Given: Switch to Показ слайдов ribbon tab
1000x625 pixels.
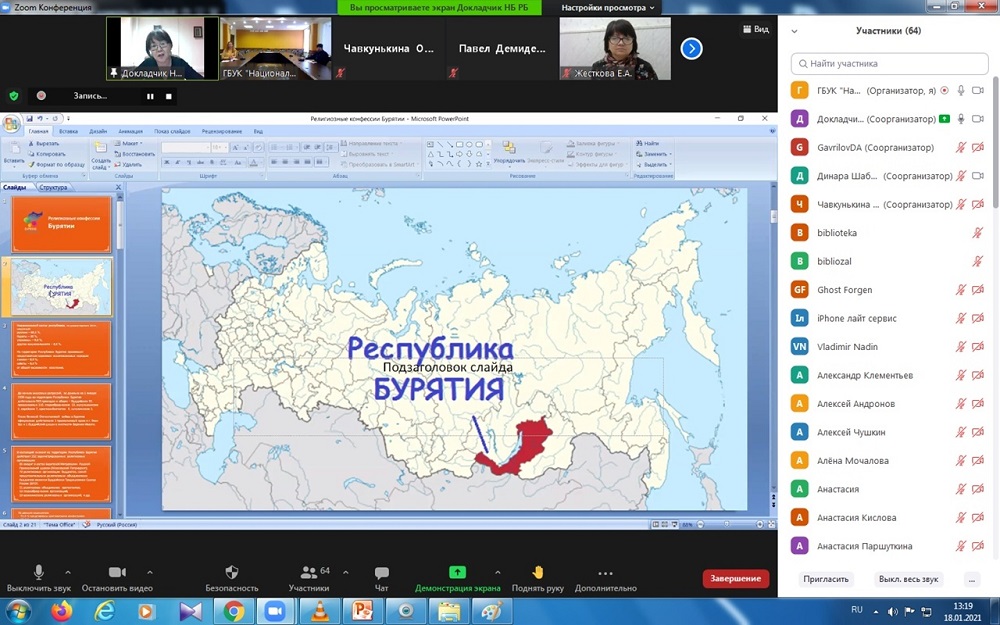Looking at the screenshot, I should click(x=172, y=131).
